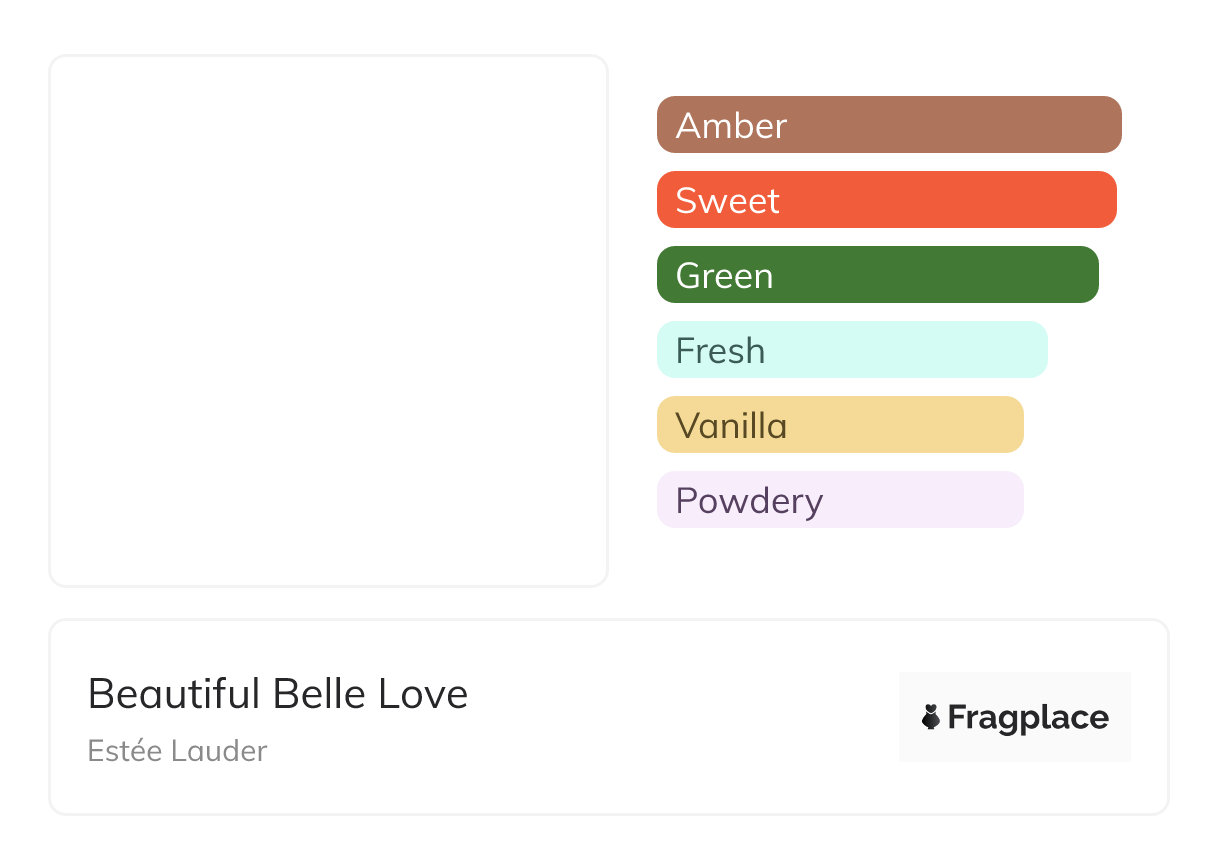This screenshot has width=1218, height=864.
Task: Click the Estée Lauder brand name
Action: click(x=177, y=751)
